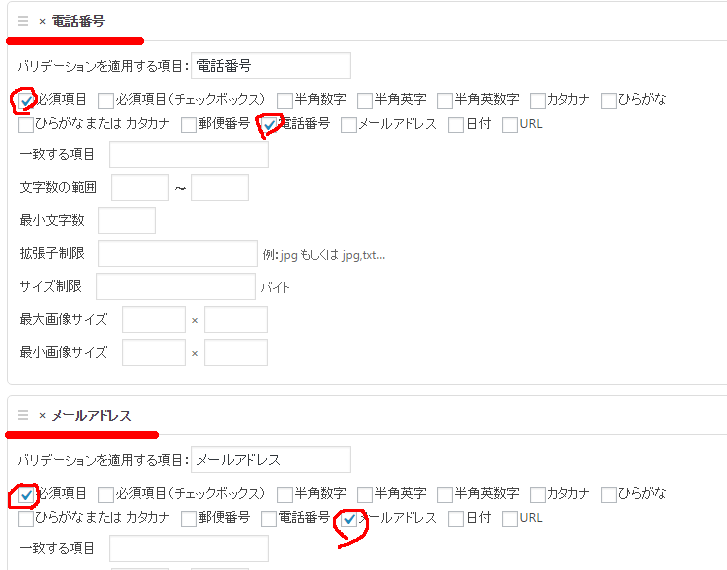Click the 一致する項目 field in 電話番号 section
This screenshot has width=727, height=570.
click(189, 154)
